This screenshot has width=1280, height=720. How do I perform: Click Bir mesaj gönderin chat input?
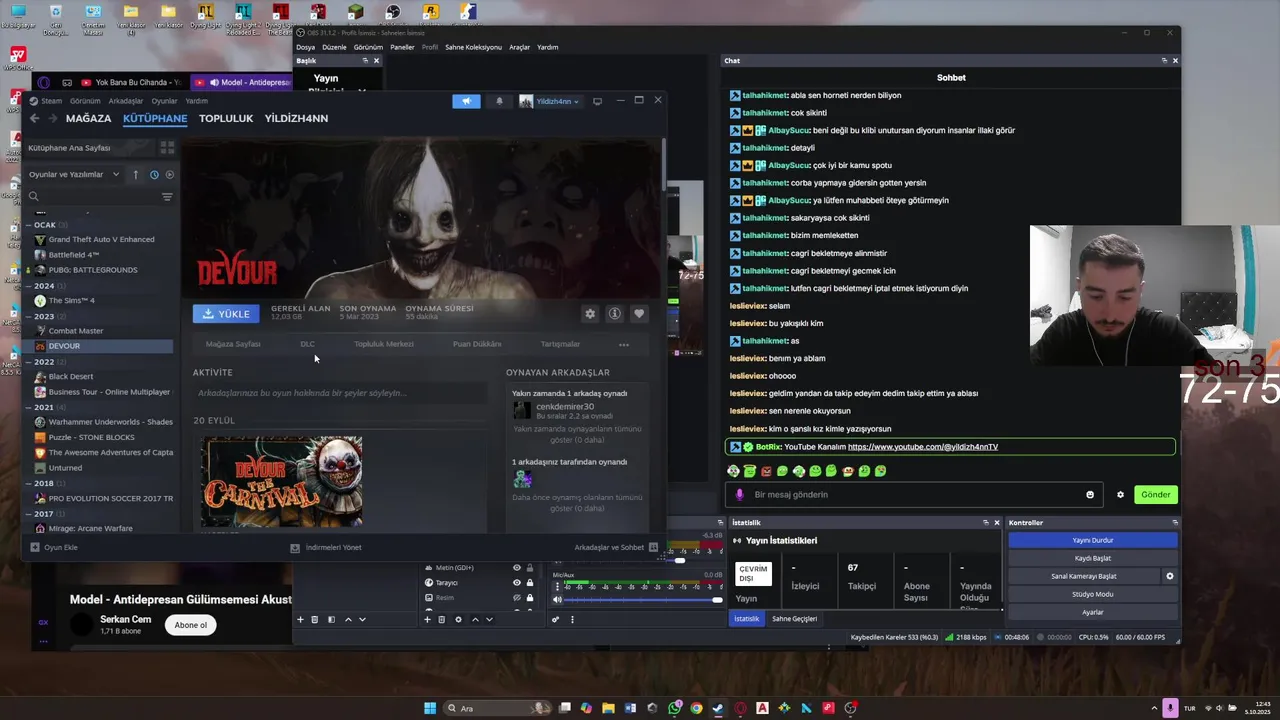click(914, 494)
